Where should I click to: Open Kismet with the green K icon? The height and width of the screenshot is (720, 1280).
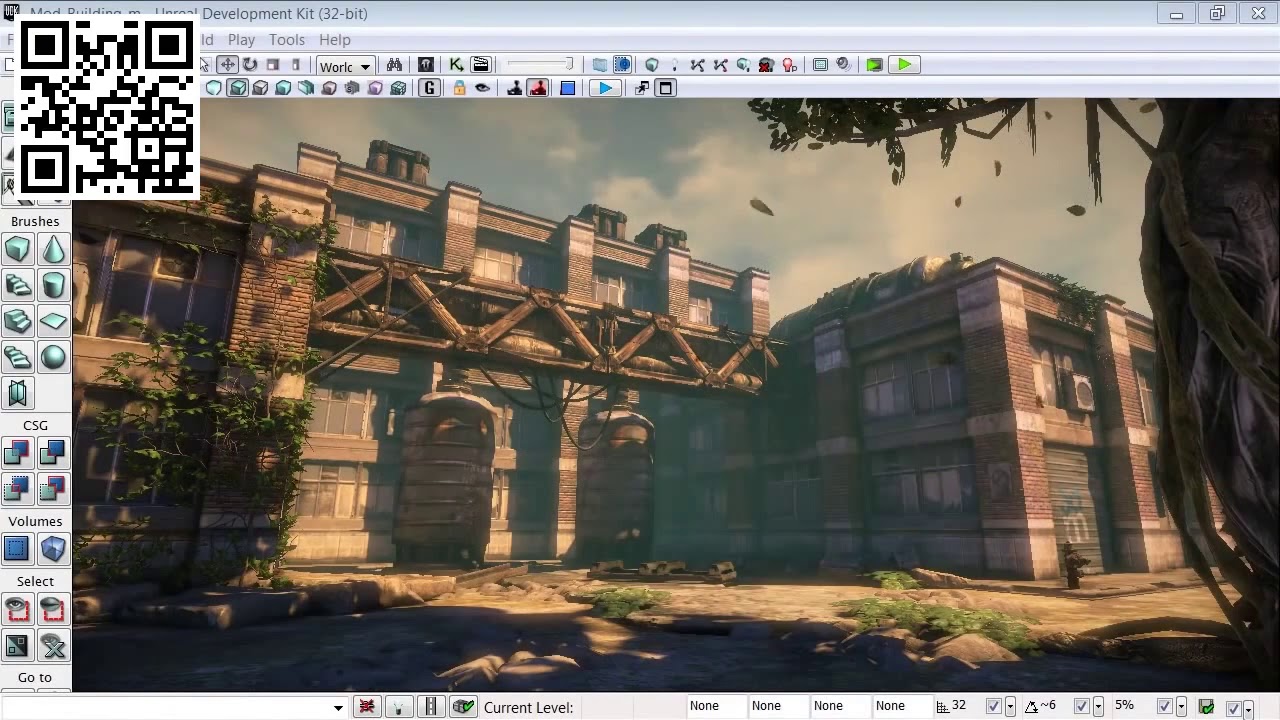(x=457, y=65)
